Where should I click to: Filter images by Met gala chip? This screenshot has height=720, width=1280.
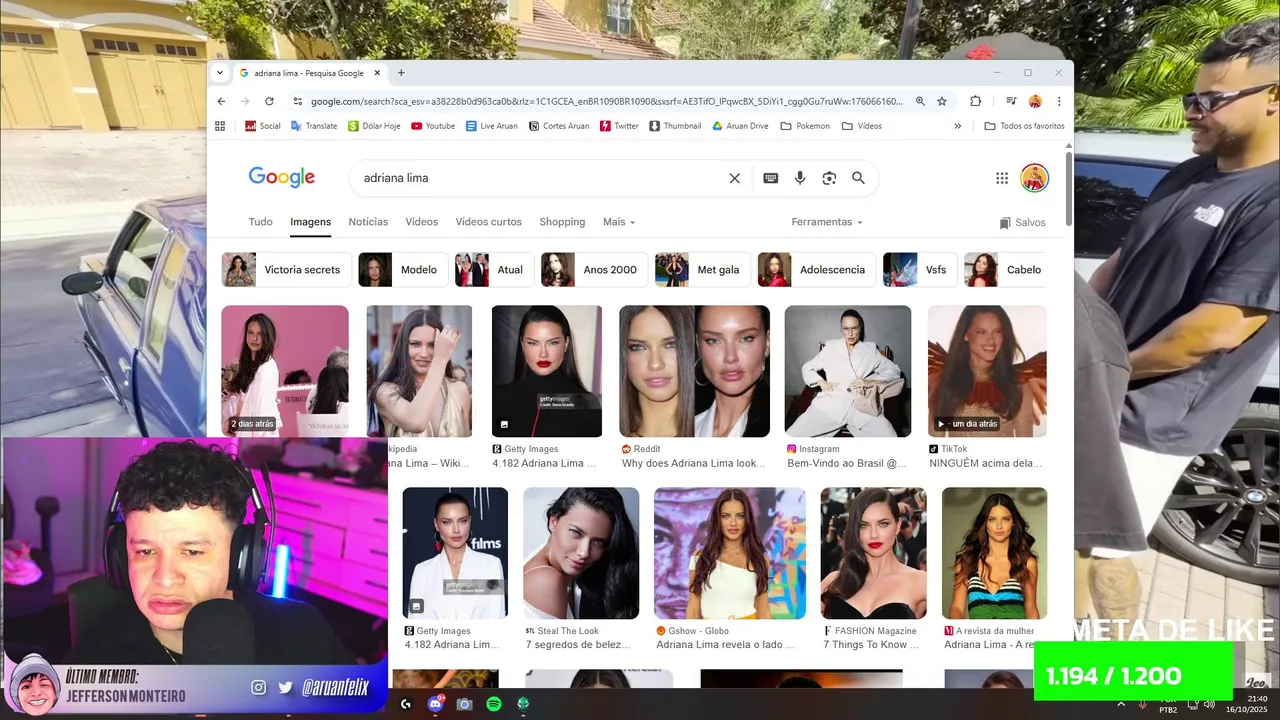(703, 270)
